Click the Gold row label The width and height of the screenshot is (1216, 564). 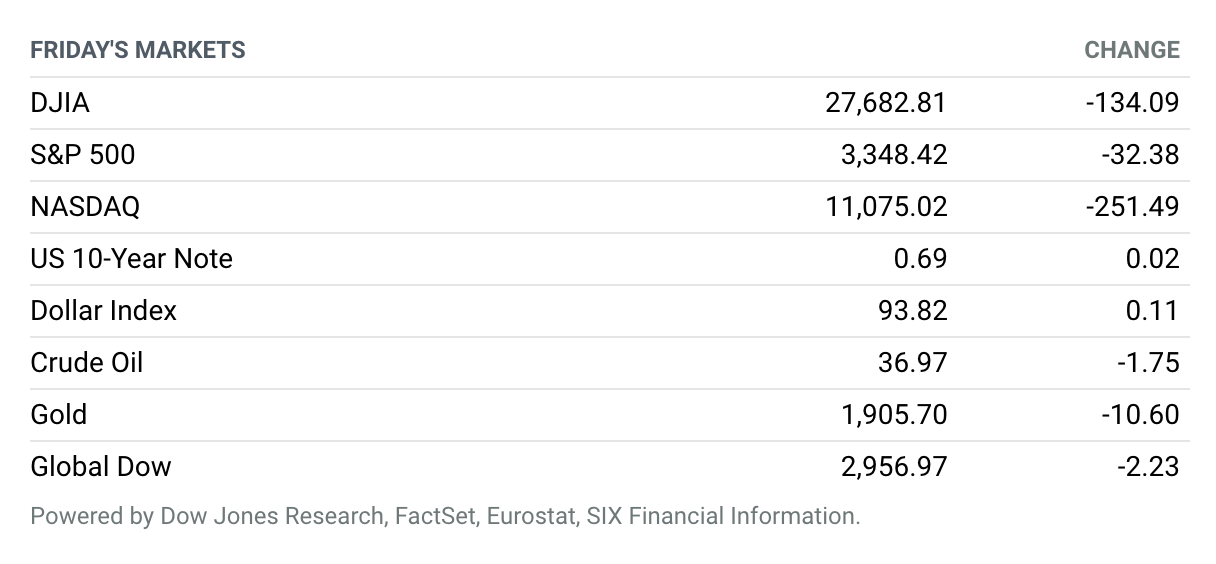click(x=58, y=414)
